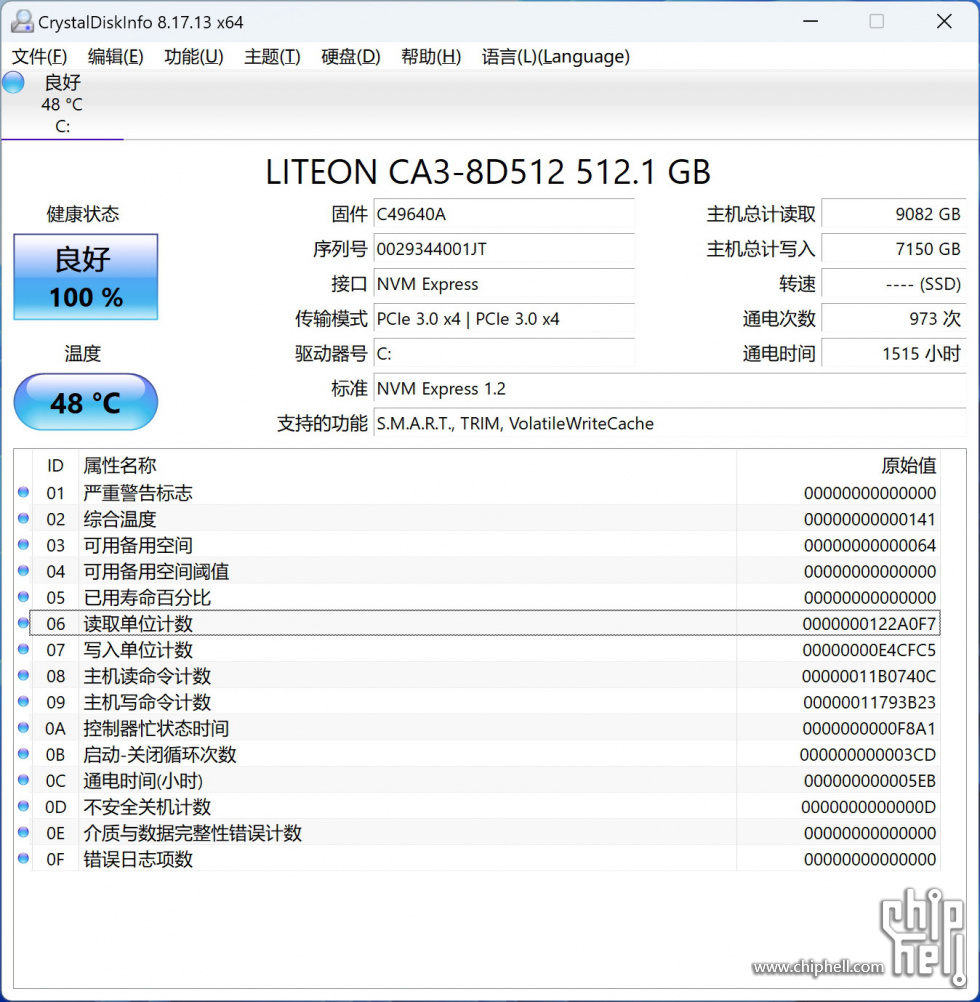The image size is (980, 1002).
Task: Click status dot for 不安全关机计数 row
Action: tap(24, 806)
